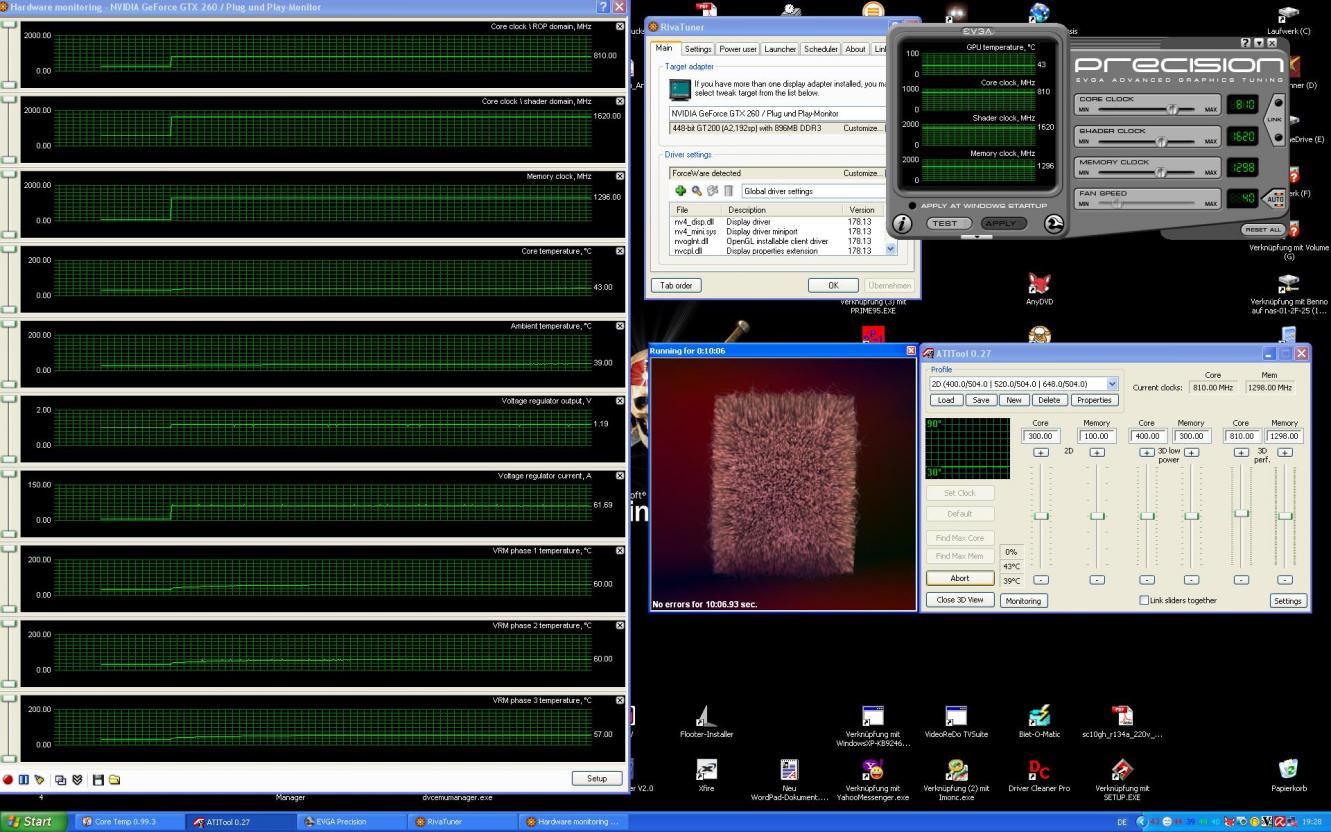
Task: Increase the 2D Core clock with plus button
Action: point(1041,452)
